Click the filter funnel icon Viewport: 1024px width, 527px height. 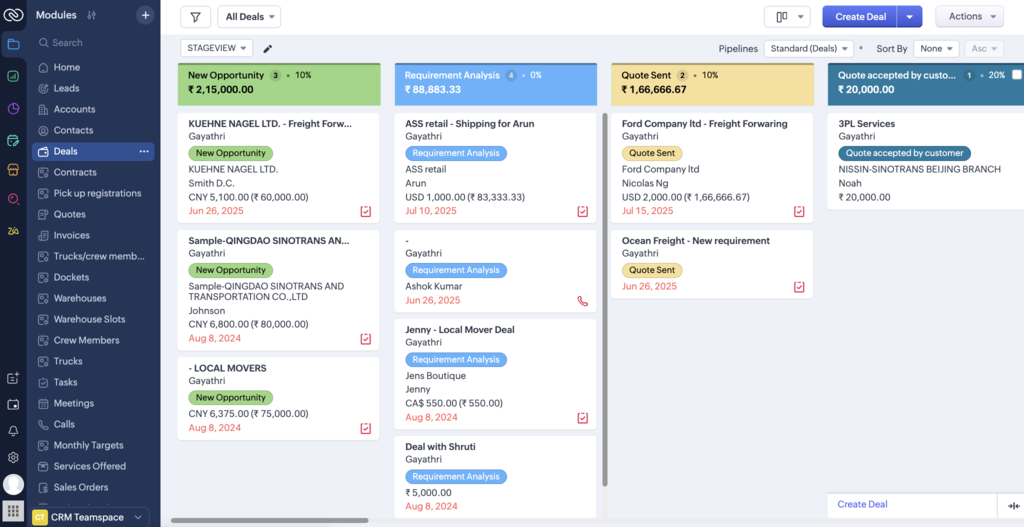coord(195,17)
